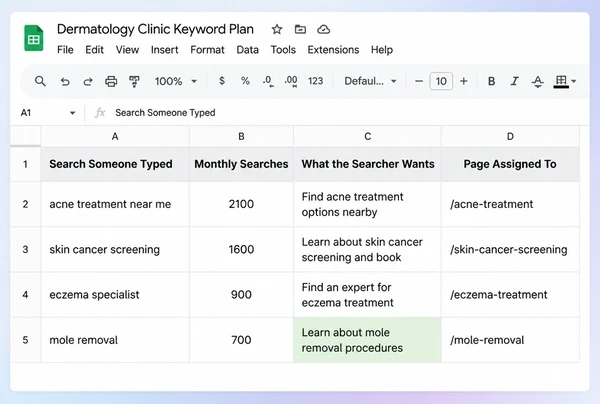
Task: Increase decimal places
Action: (x=291, y=81)
